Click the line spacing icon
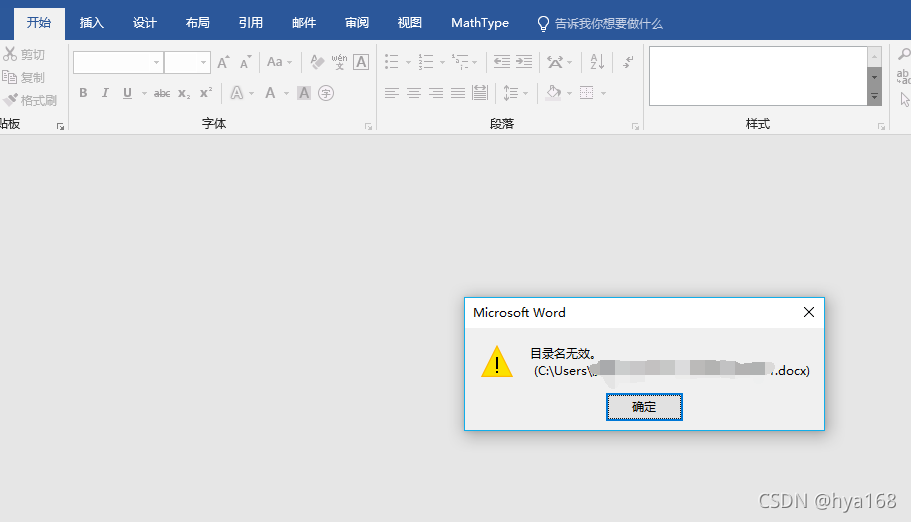The width and height of the screenshot is (911, 522). [511, 93]
